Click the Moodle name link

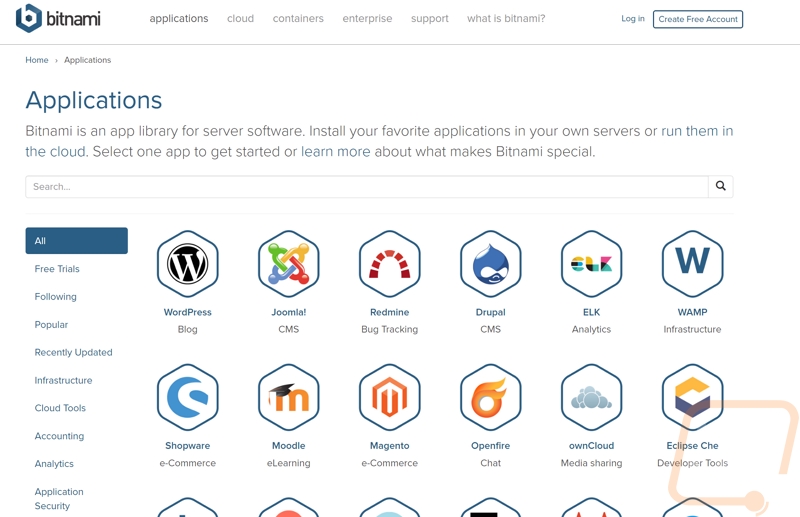click(288, 446)
